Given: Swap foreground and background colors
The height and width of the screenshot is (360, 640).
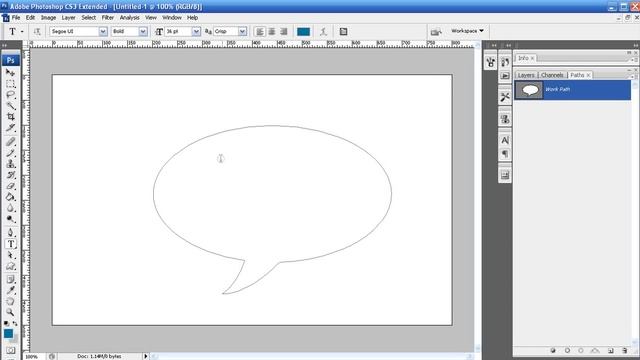Looking at the screenshot, I should (x=15, y=323).
